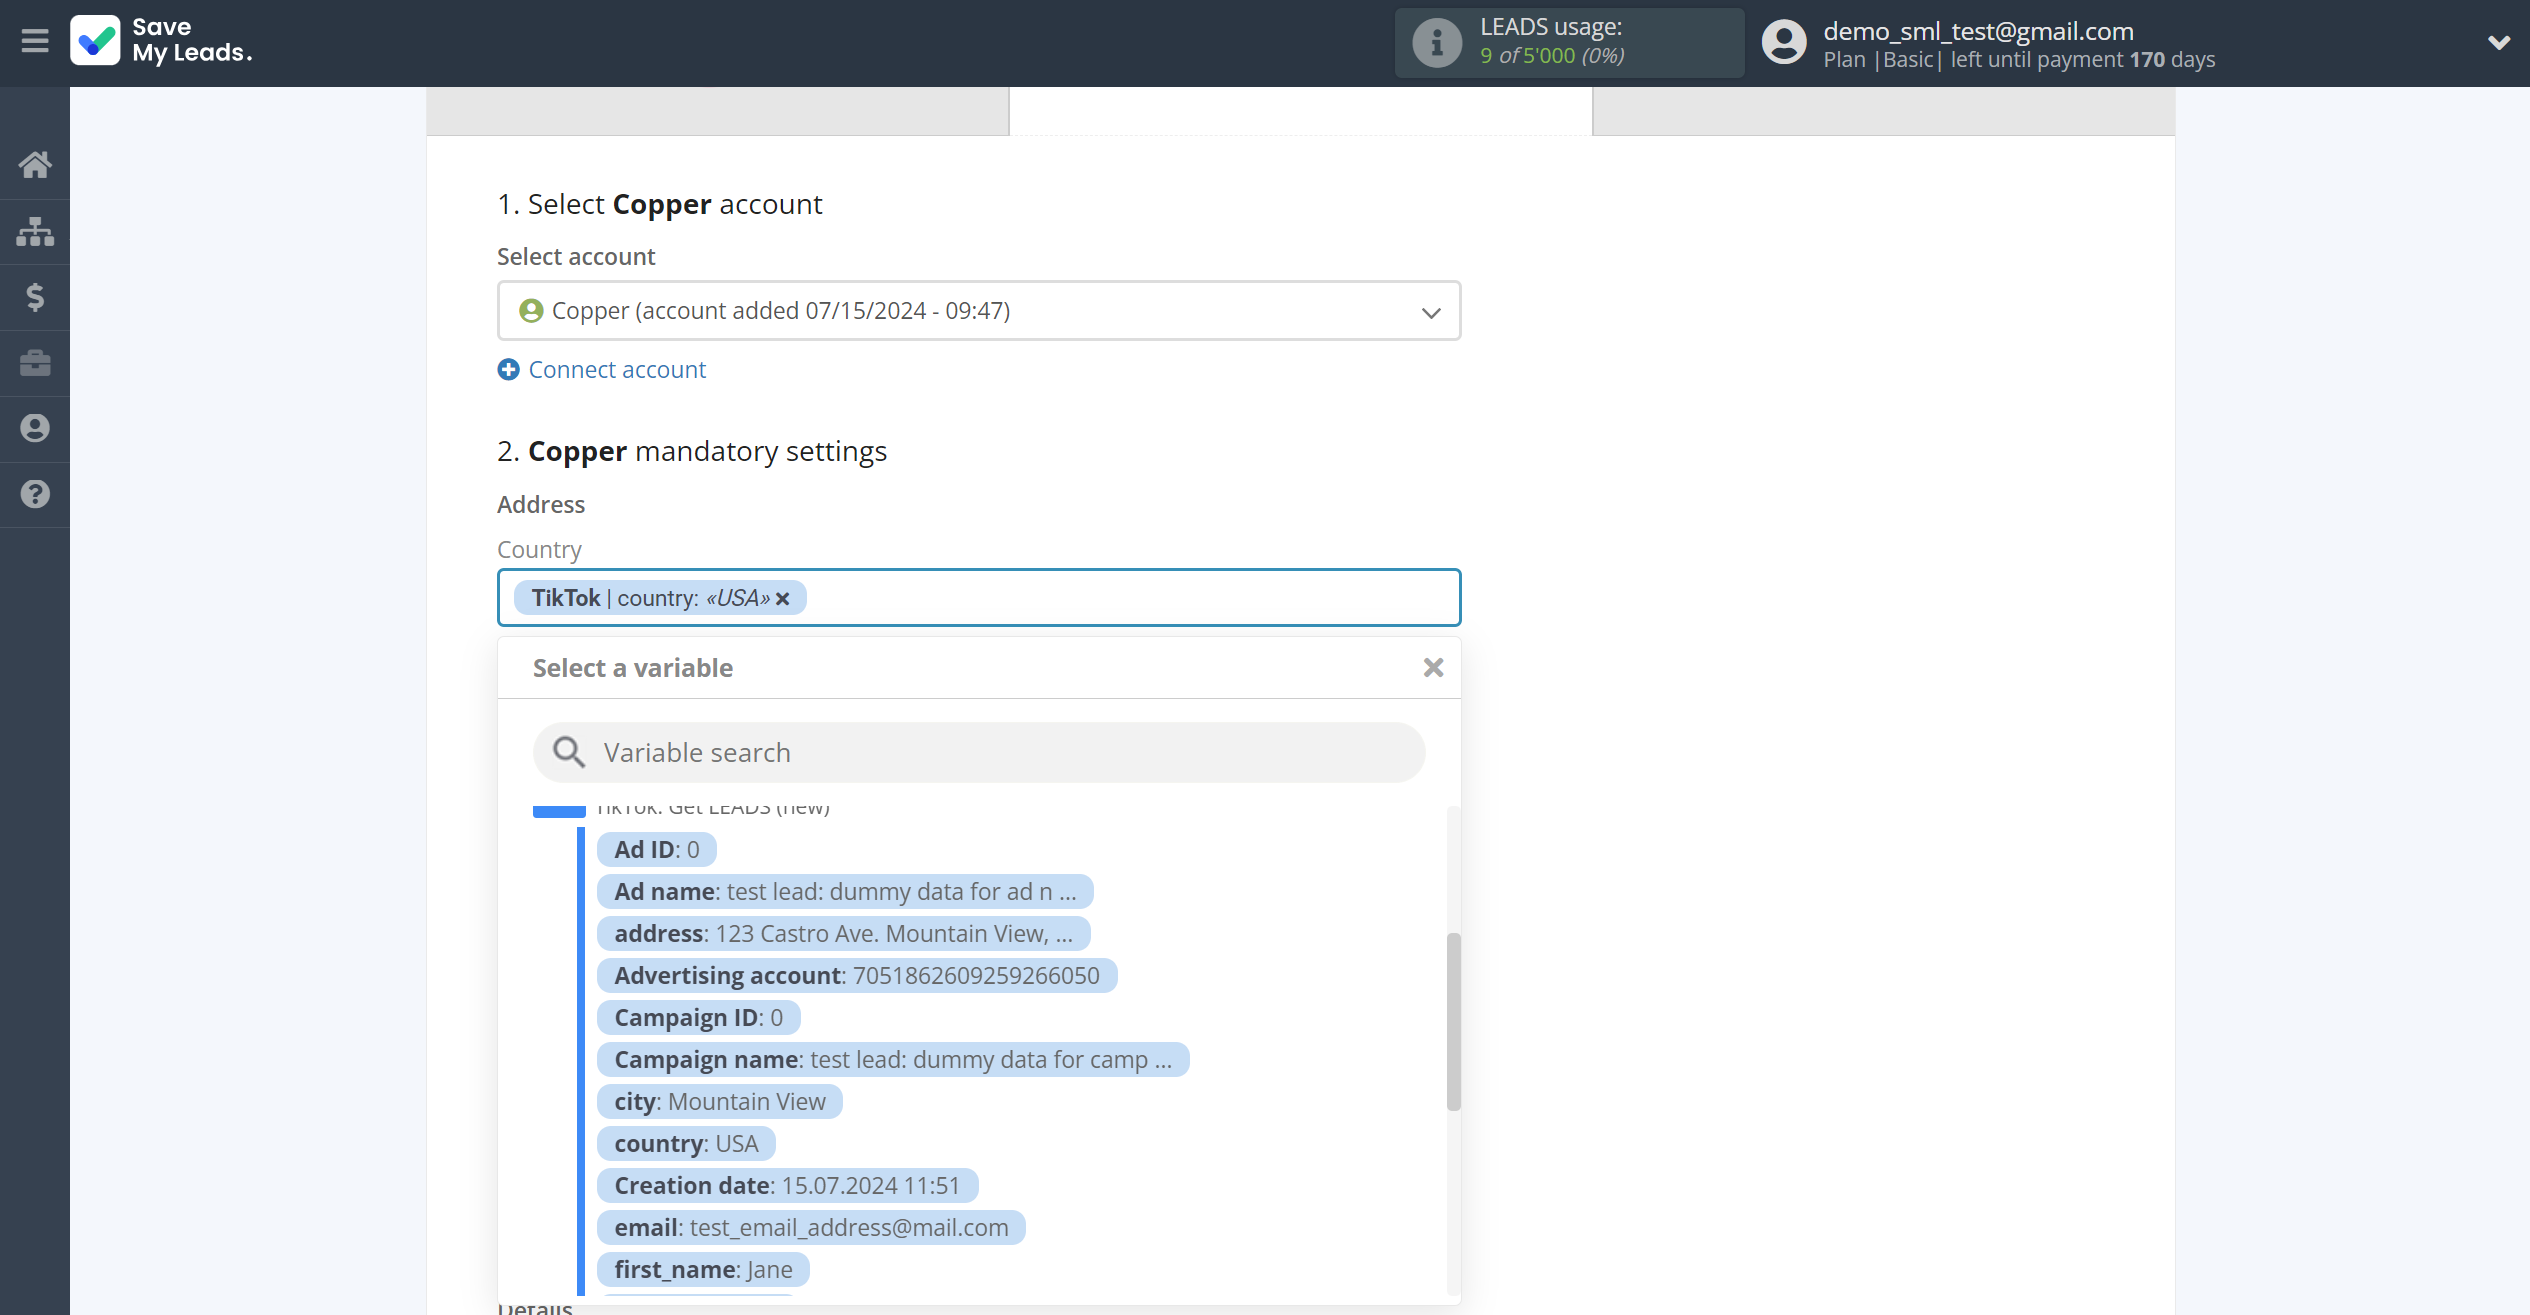Click the LEADS usage info icon

1437,43
